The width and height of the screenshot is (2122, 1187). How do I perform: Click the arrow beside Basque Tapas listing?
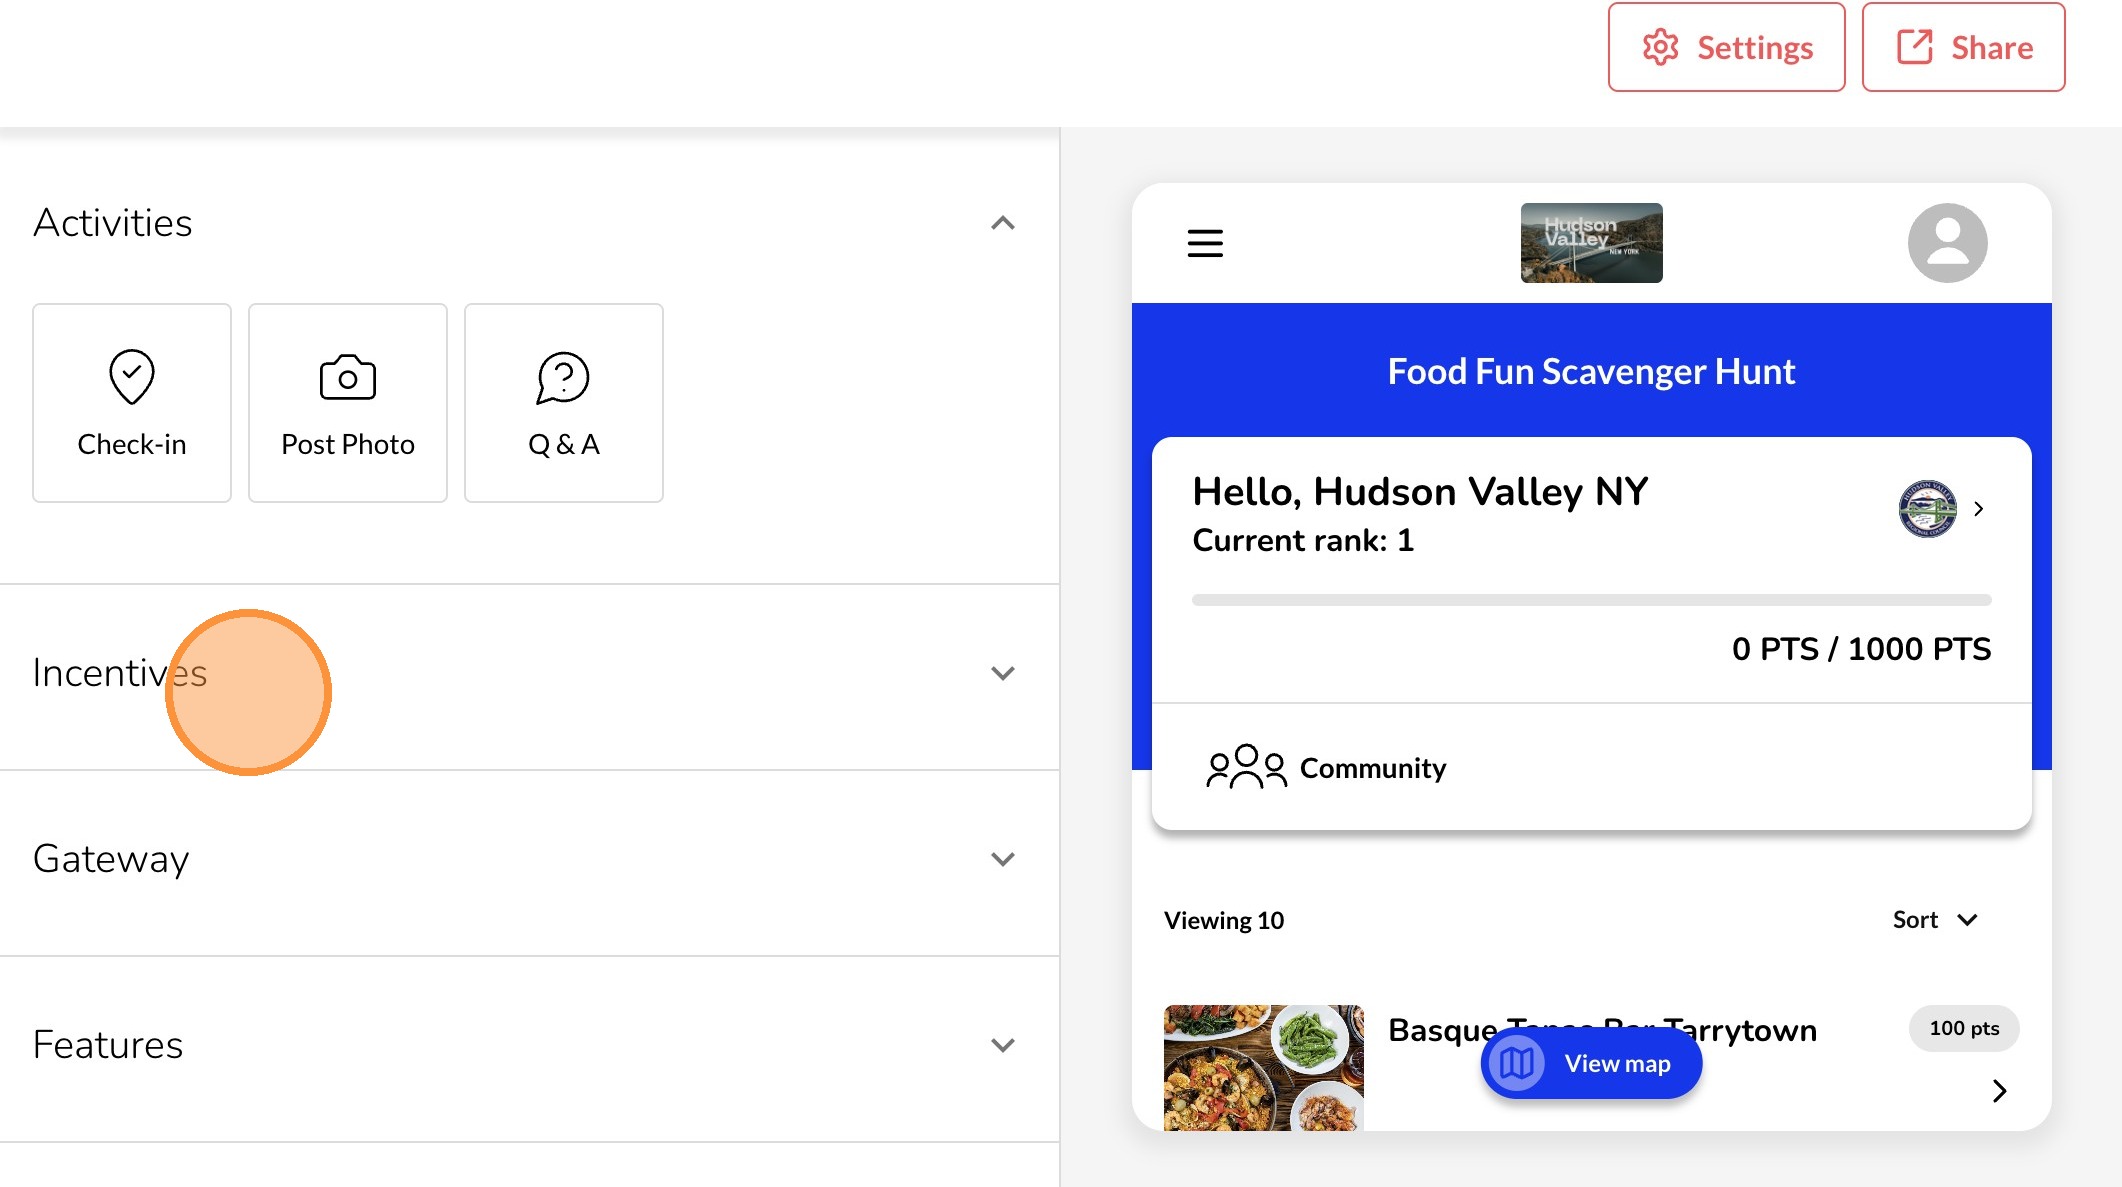[1999, 1091]
